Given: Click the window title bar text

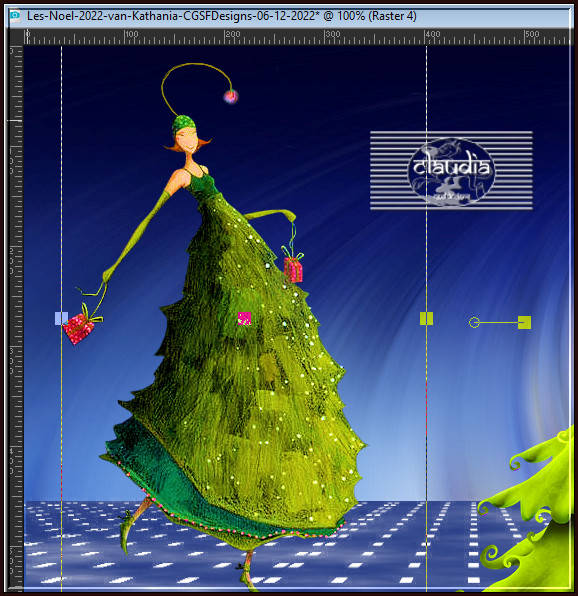Looking at the screenshot, I should pos(222,16).
